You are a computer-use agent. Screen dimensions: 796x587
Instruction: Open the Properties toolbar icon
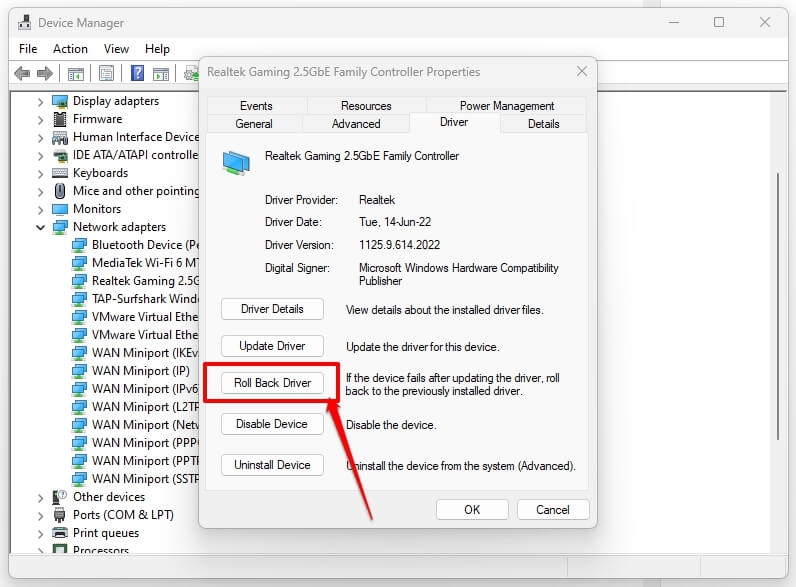coord(106,74)
